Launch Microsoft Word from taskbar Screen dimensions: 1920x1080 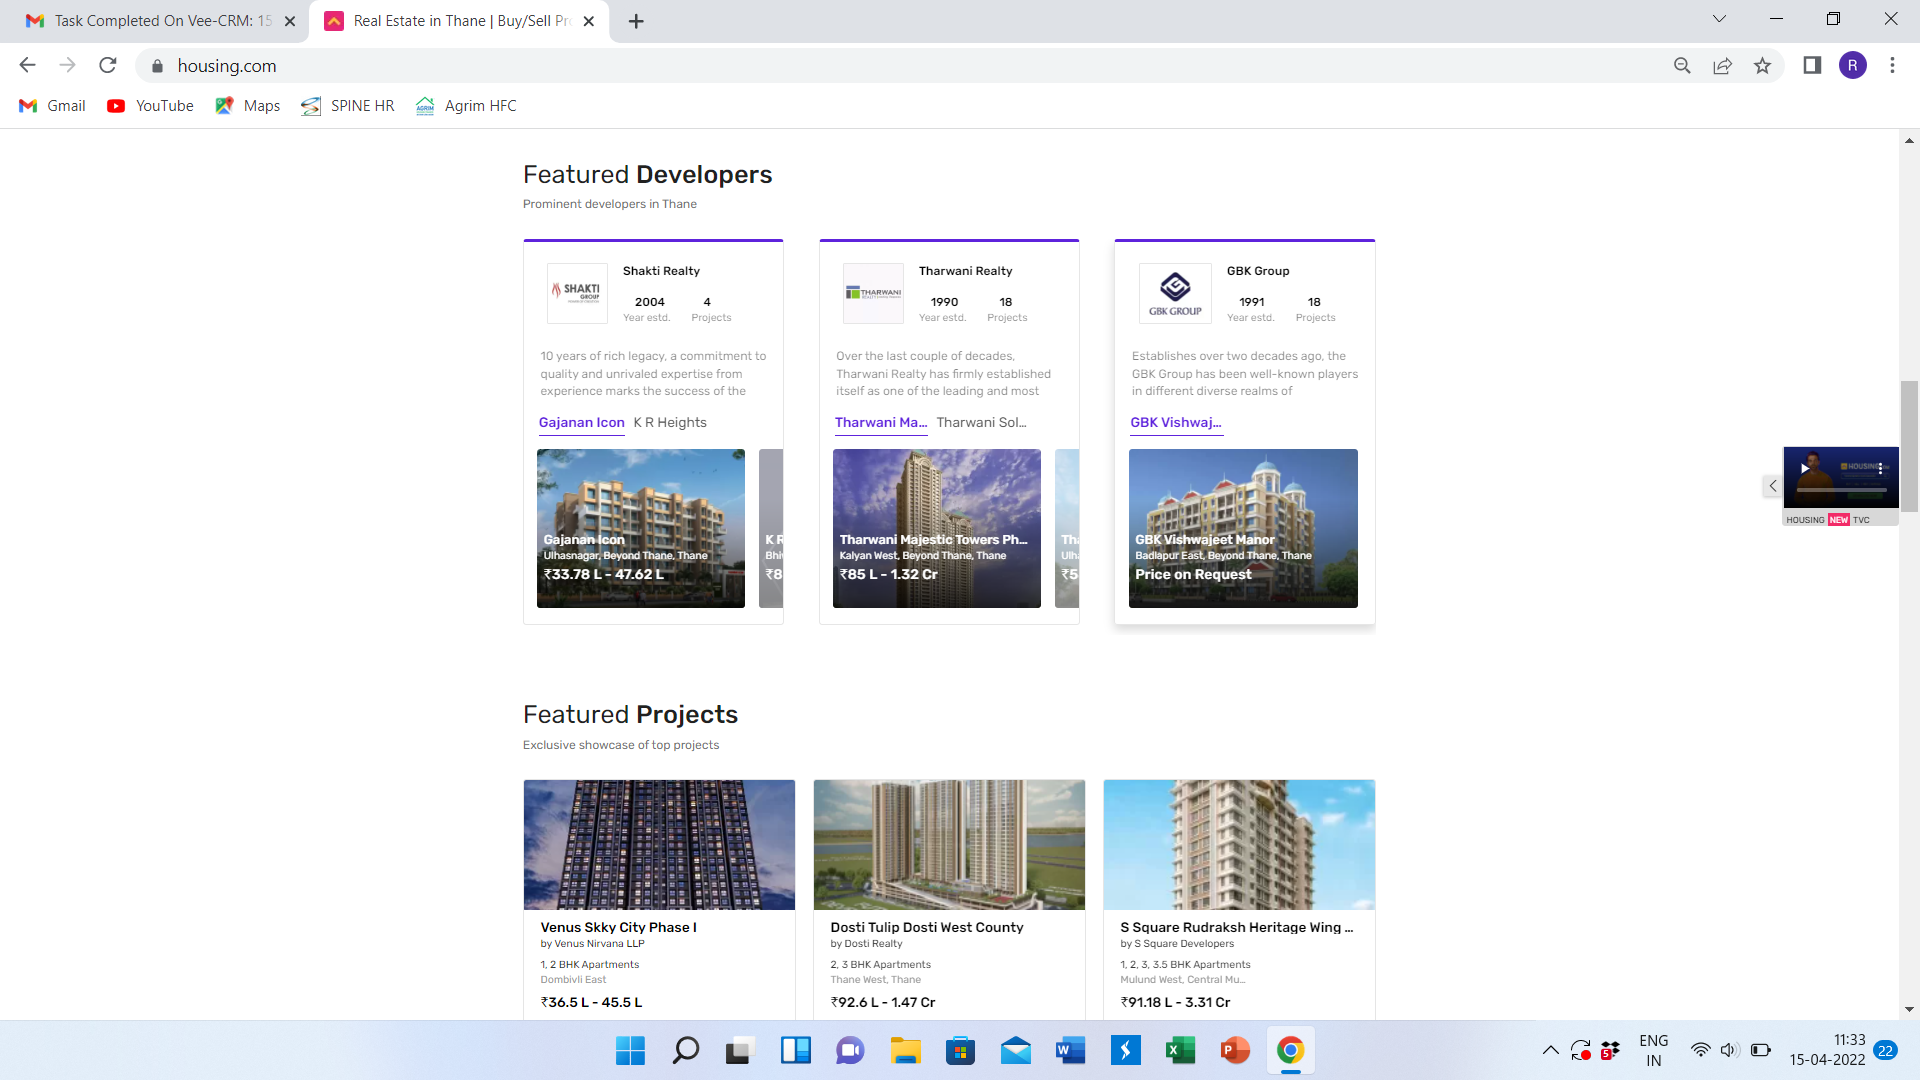[x=1070, y=1051]
